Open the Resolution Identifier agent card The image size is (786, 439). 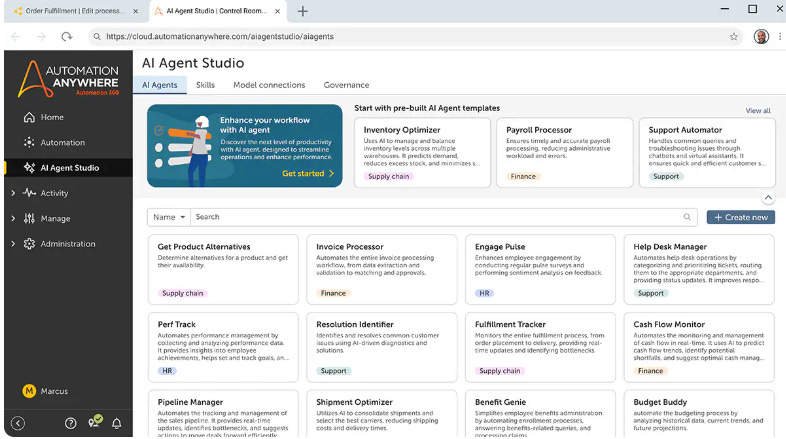[x=381, y=347]
